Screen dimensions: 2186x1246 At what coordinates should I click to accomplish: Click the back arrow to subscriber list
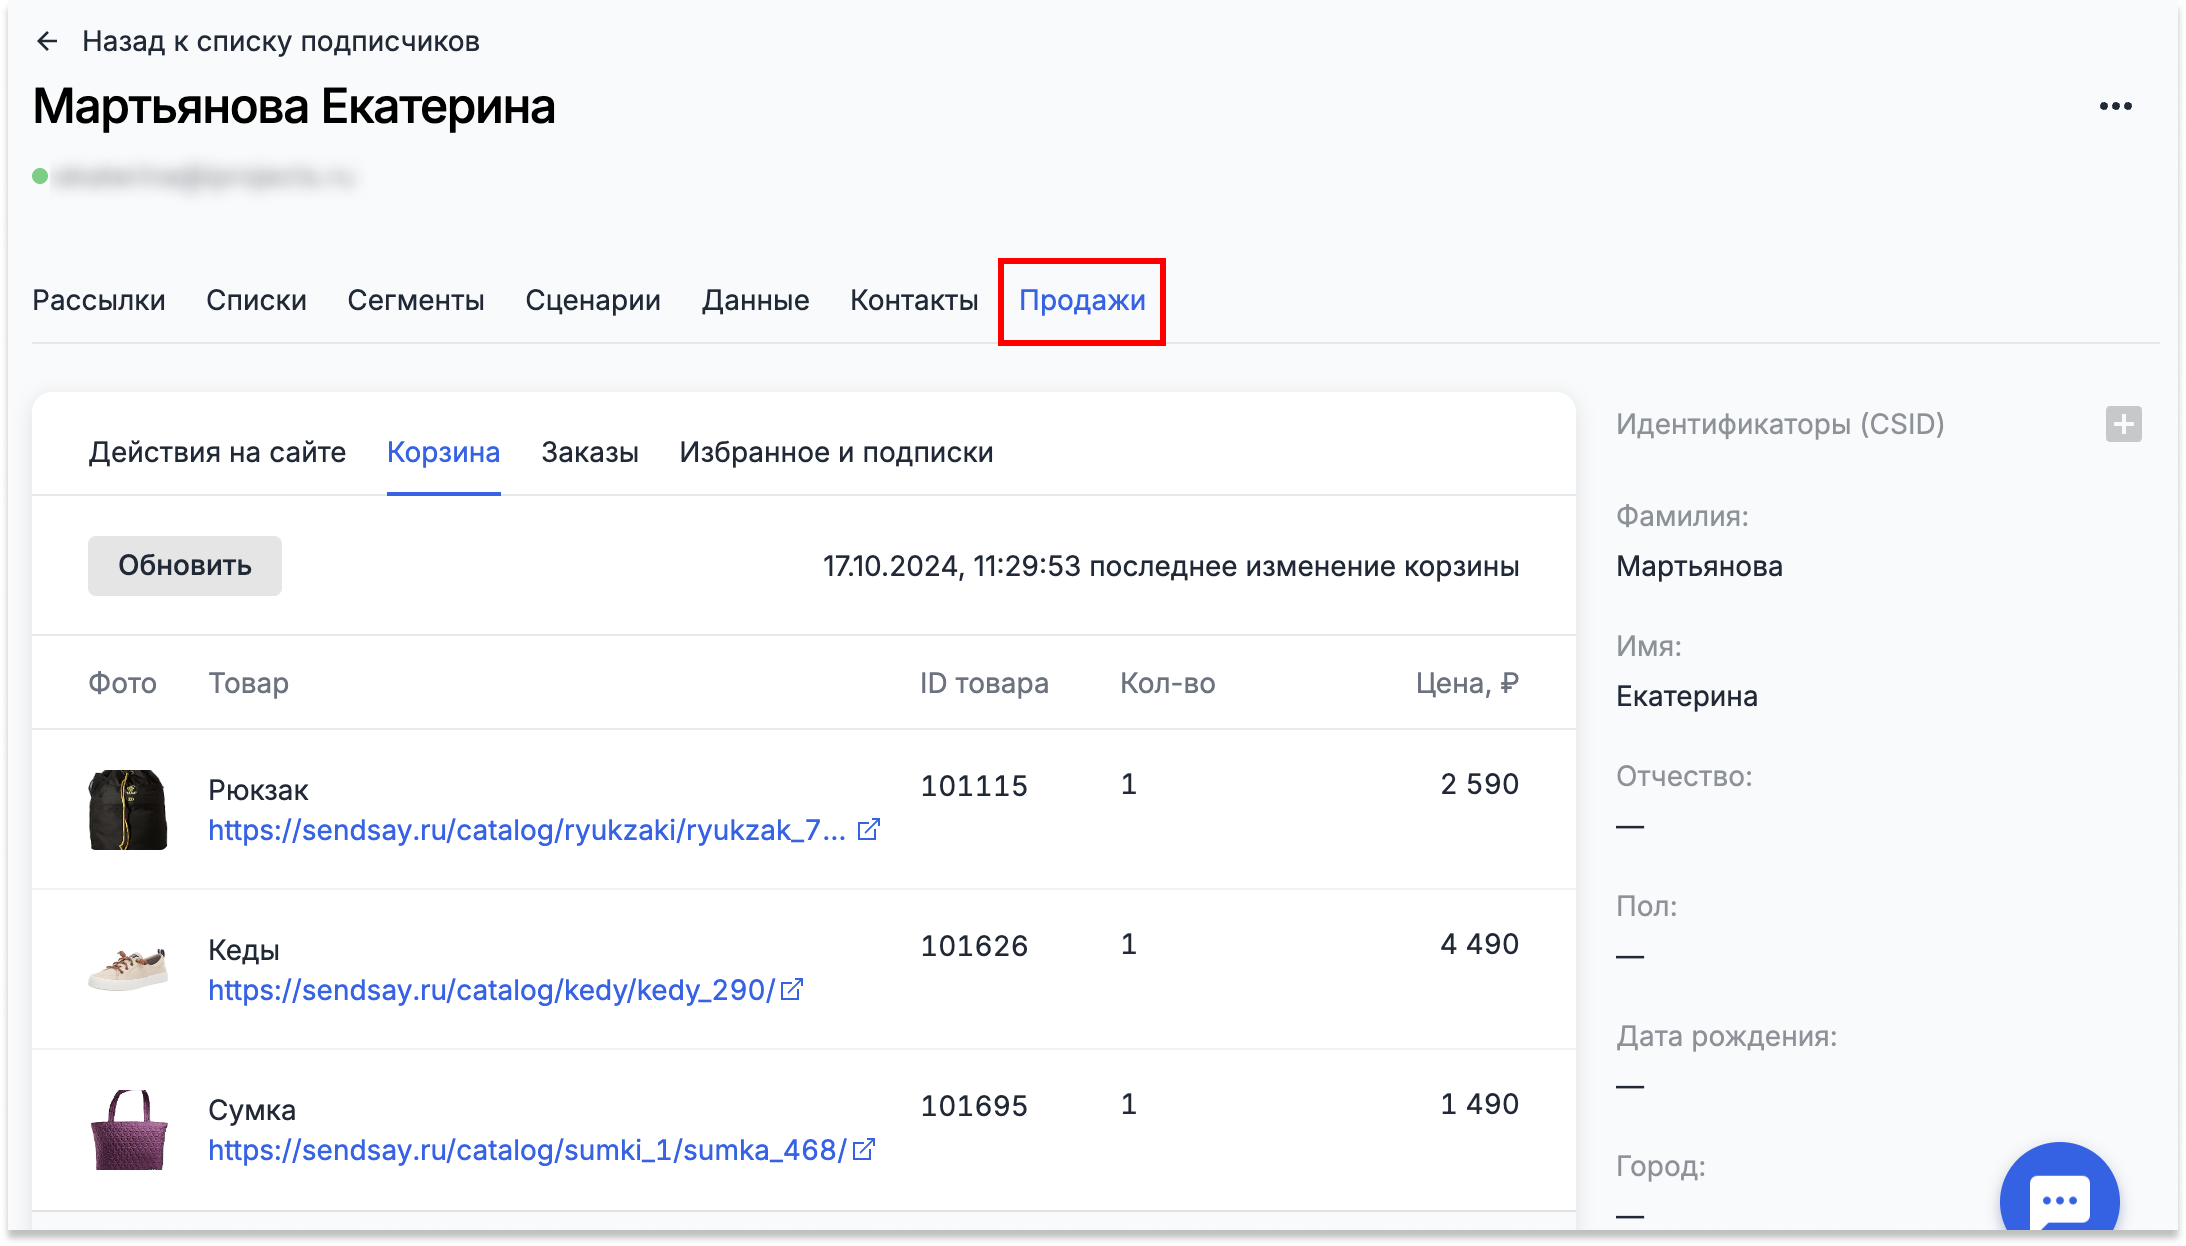47,41
